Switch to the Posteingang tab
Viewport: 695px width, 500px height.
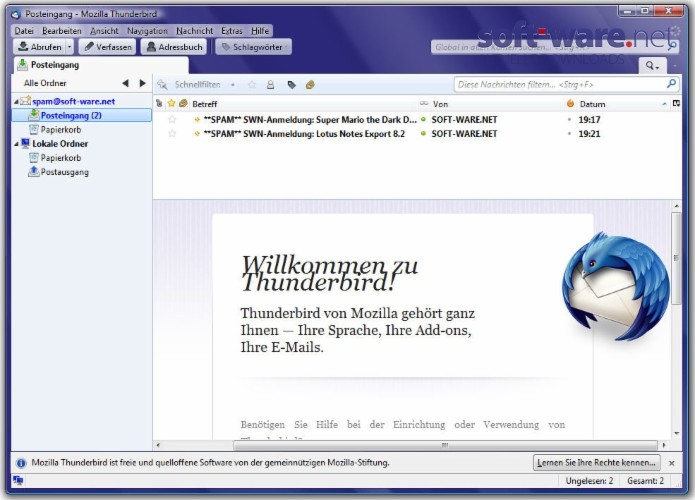[x=101, y=65]
